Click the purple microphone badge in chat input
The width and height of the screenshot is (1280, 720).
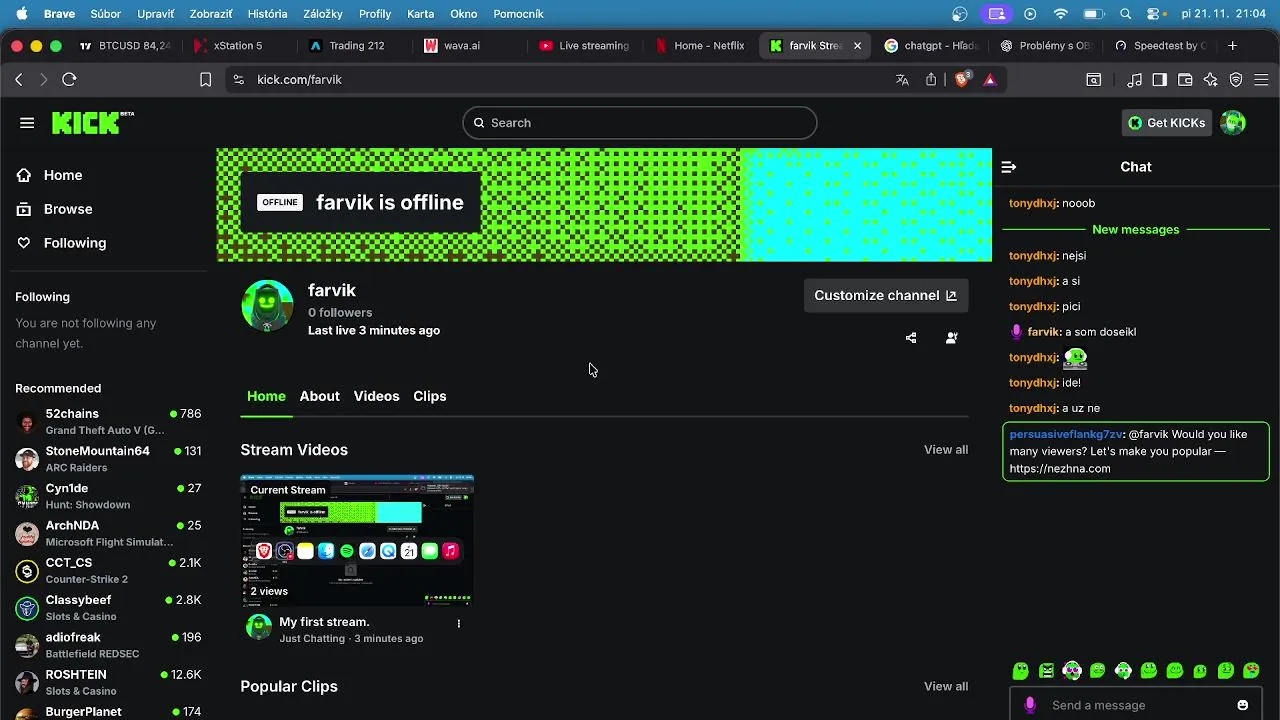click(x=1031, y=705)
